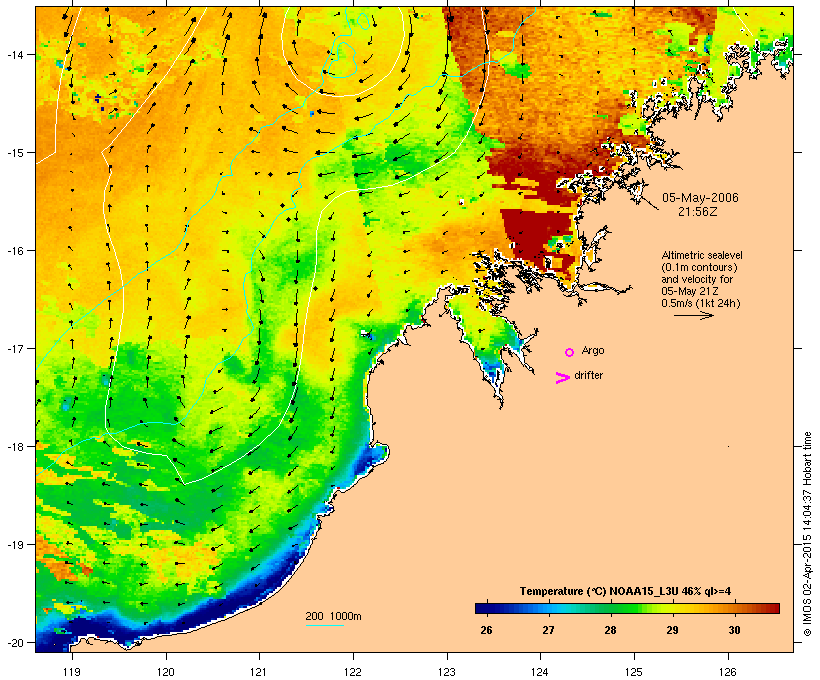Click the latitude axis label -14
The width and height of the screenshot is (820, 680).
15,54
